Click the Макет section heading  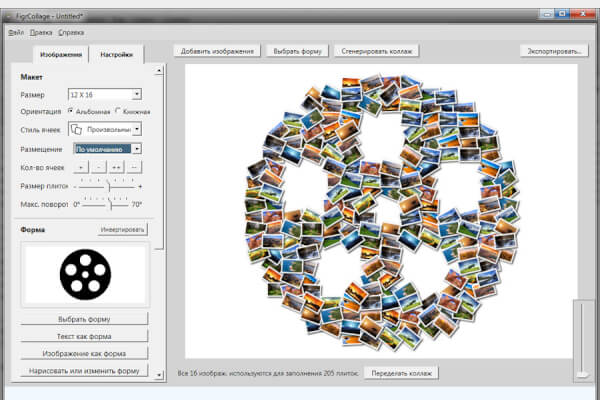coord(31,77)
